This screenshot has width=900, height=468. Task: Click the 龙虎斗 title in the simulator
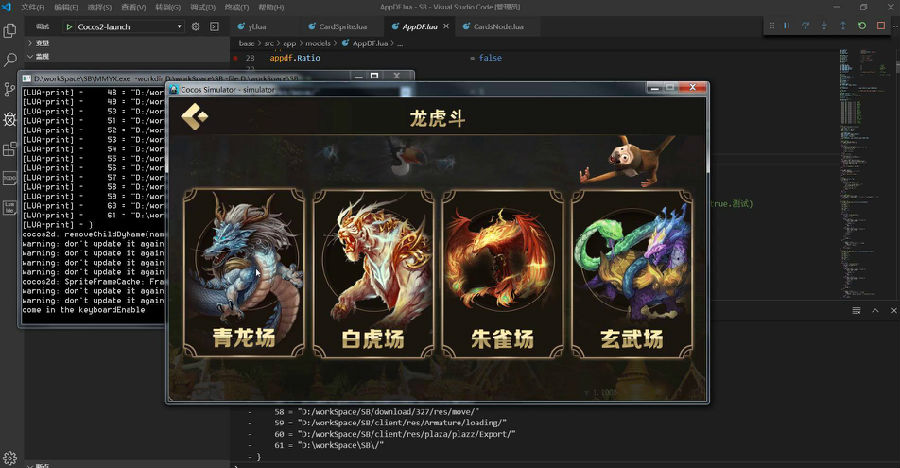pos(437,118)
